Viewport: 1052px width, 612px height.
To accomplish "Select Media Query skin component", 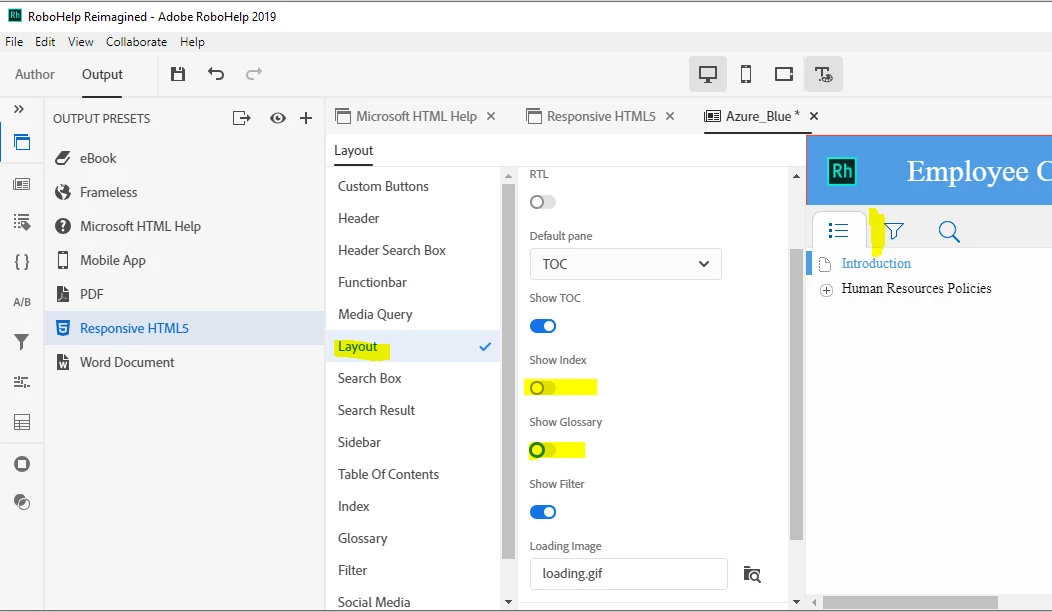I will click(x=413, y=315).
